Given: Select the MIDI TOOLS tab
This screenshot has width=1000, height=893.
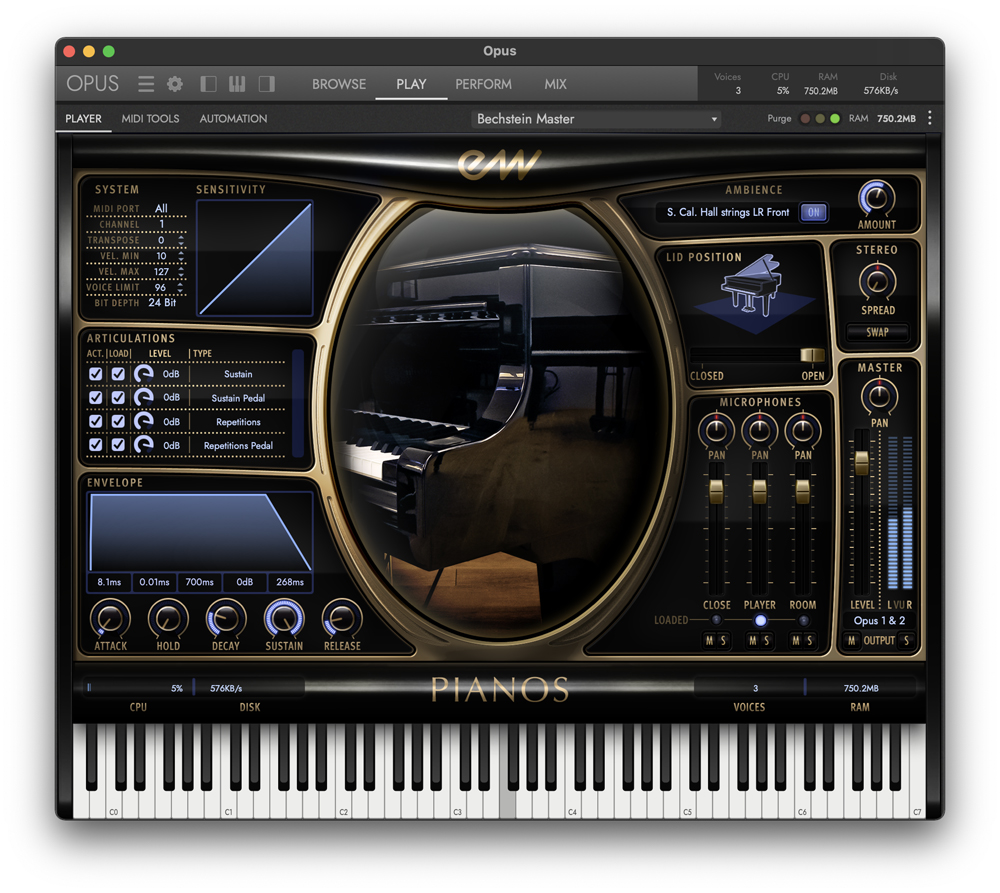Looking at the screenshot, I should [x=150, y=118].
